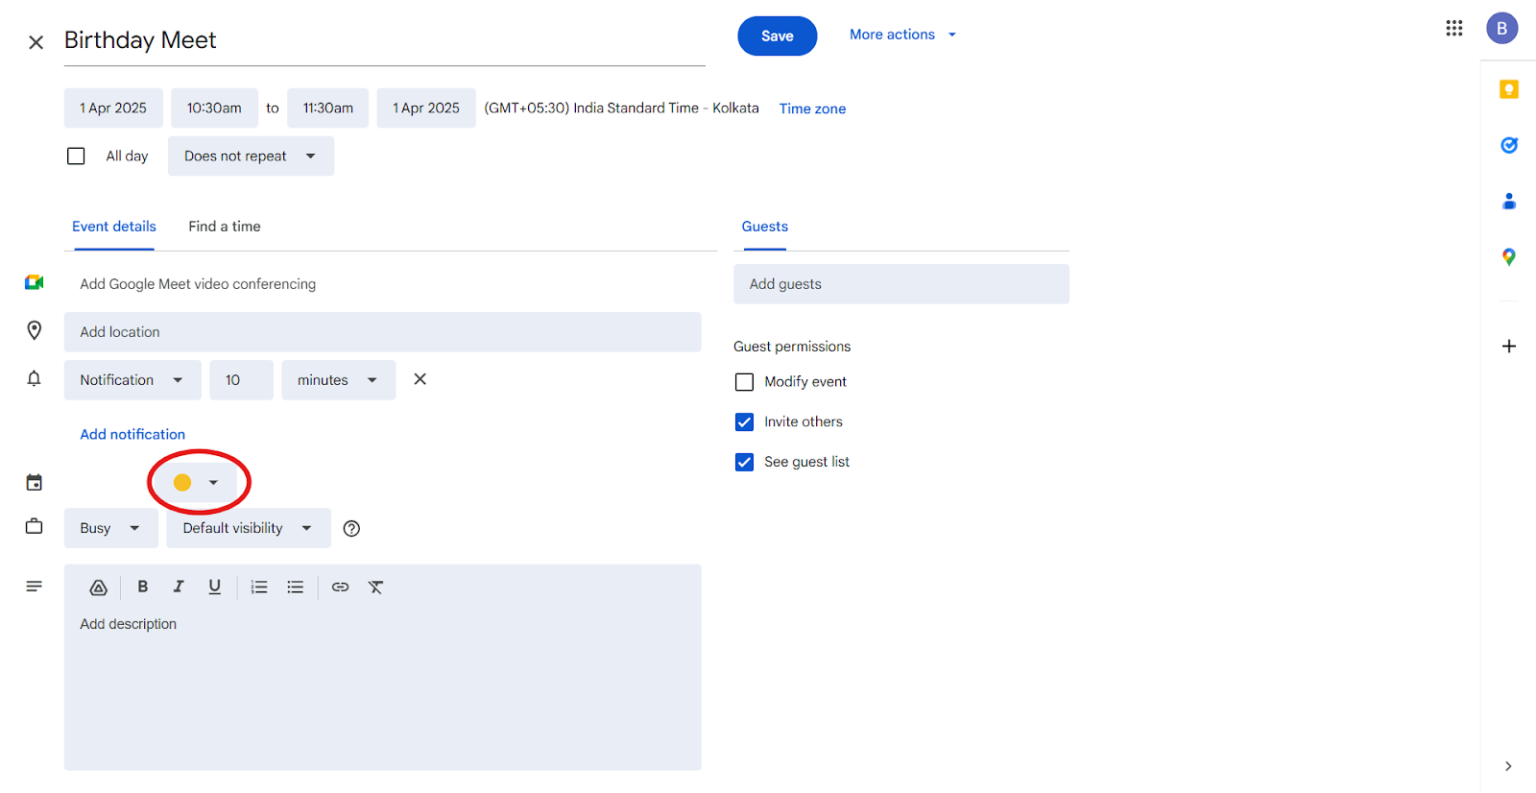This screenshot has height=793, width=1536.
Task: Enable the All day checkbox
Action: [x=76, y=156]
